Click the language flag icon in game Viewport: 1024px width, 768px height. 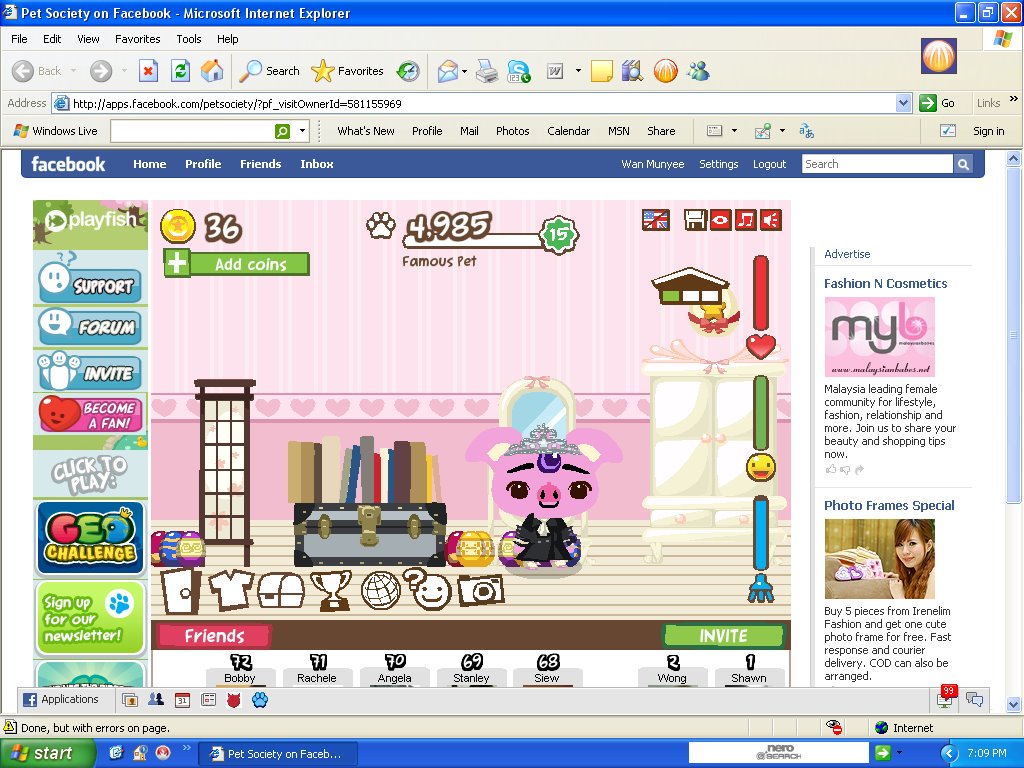coord(656,220)
